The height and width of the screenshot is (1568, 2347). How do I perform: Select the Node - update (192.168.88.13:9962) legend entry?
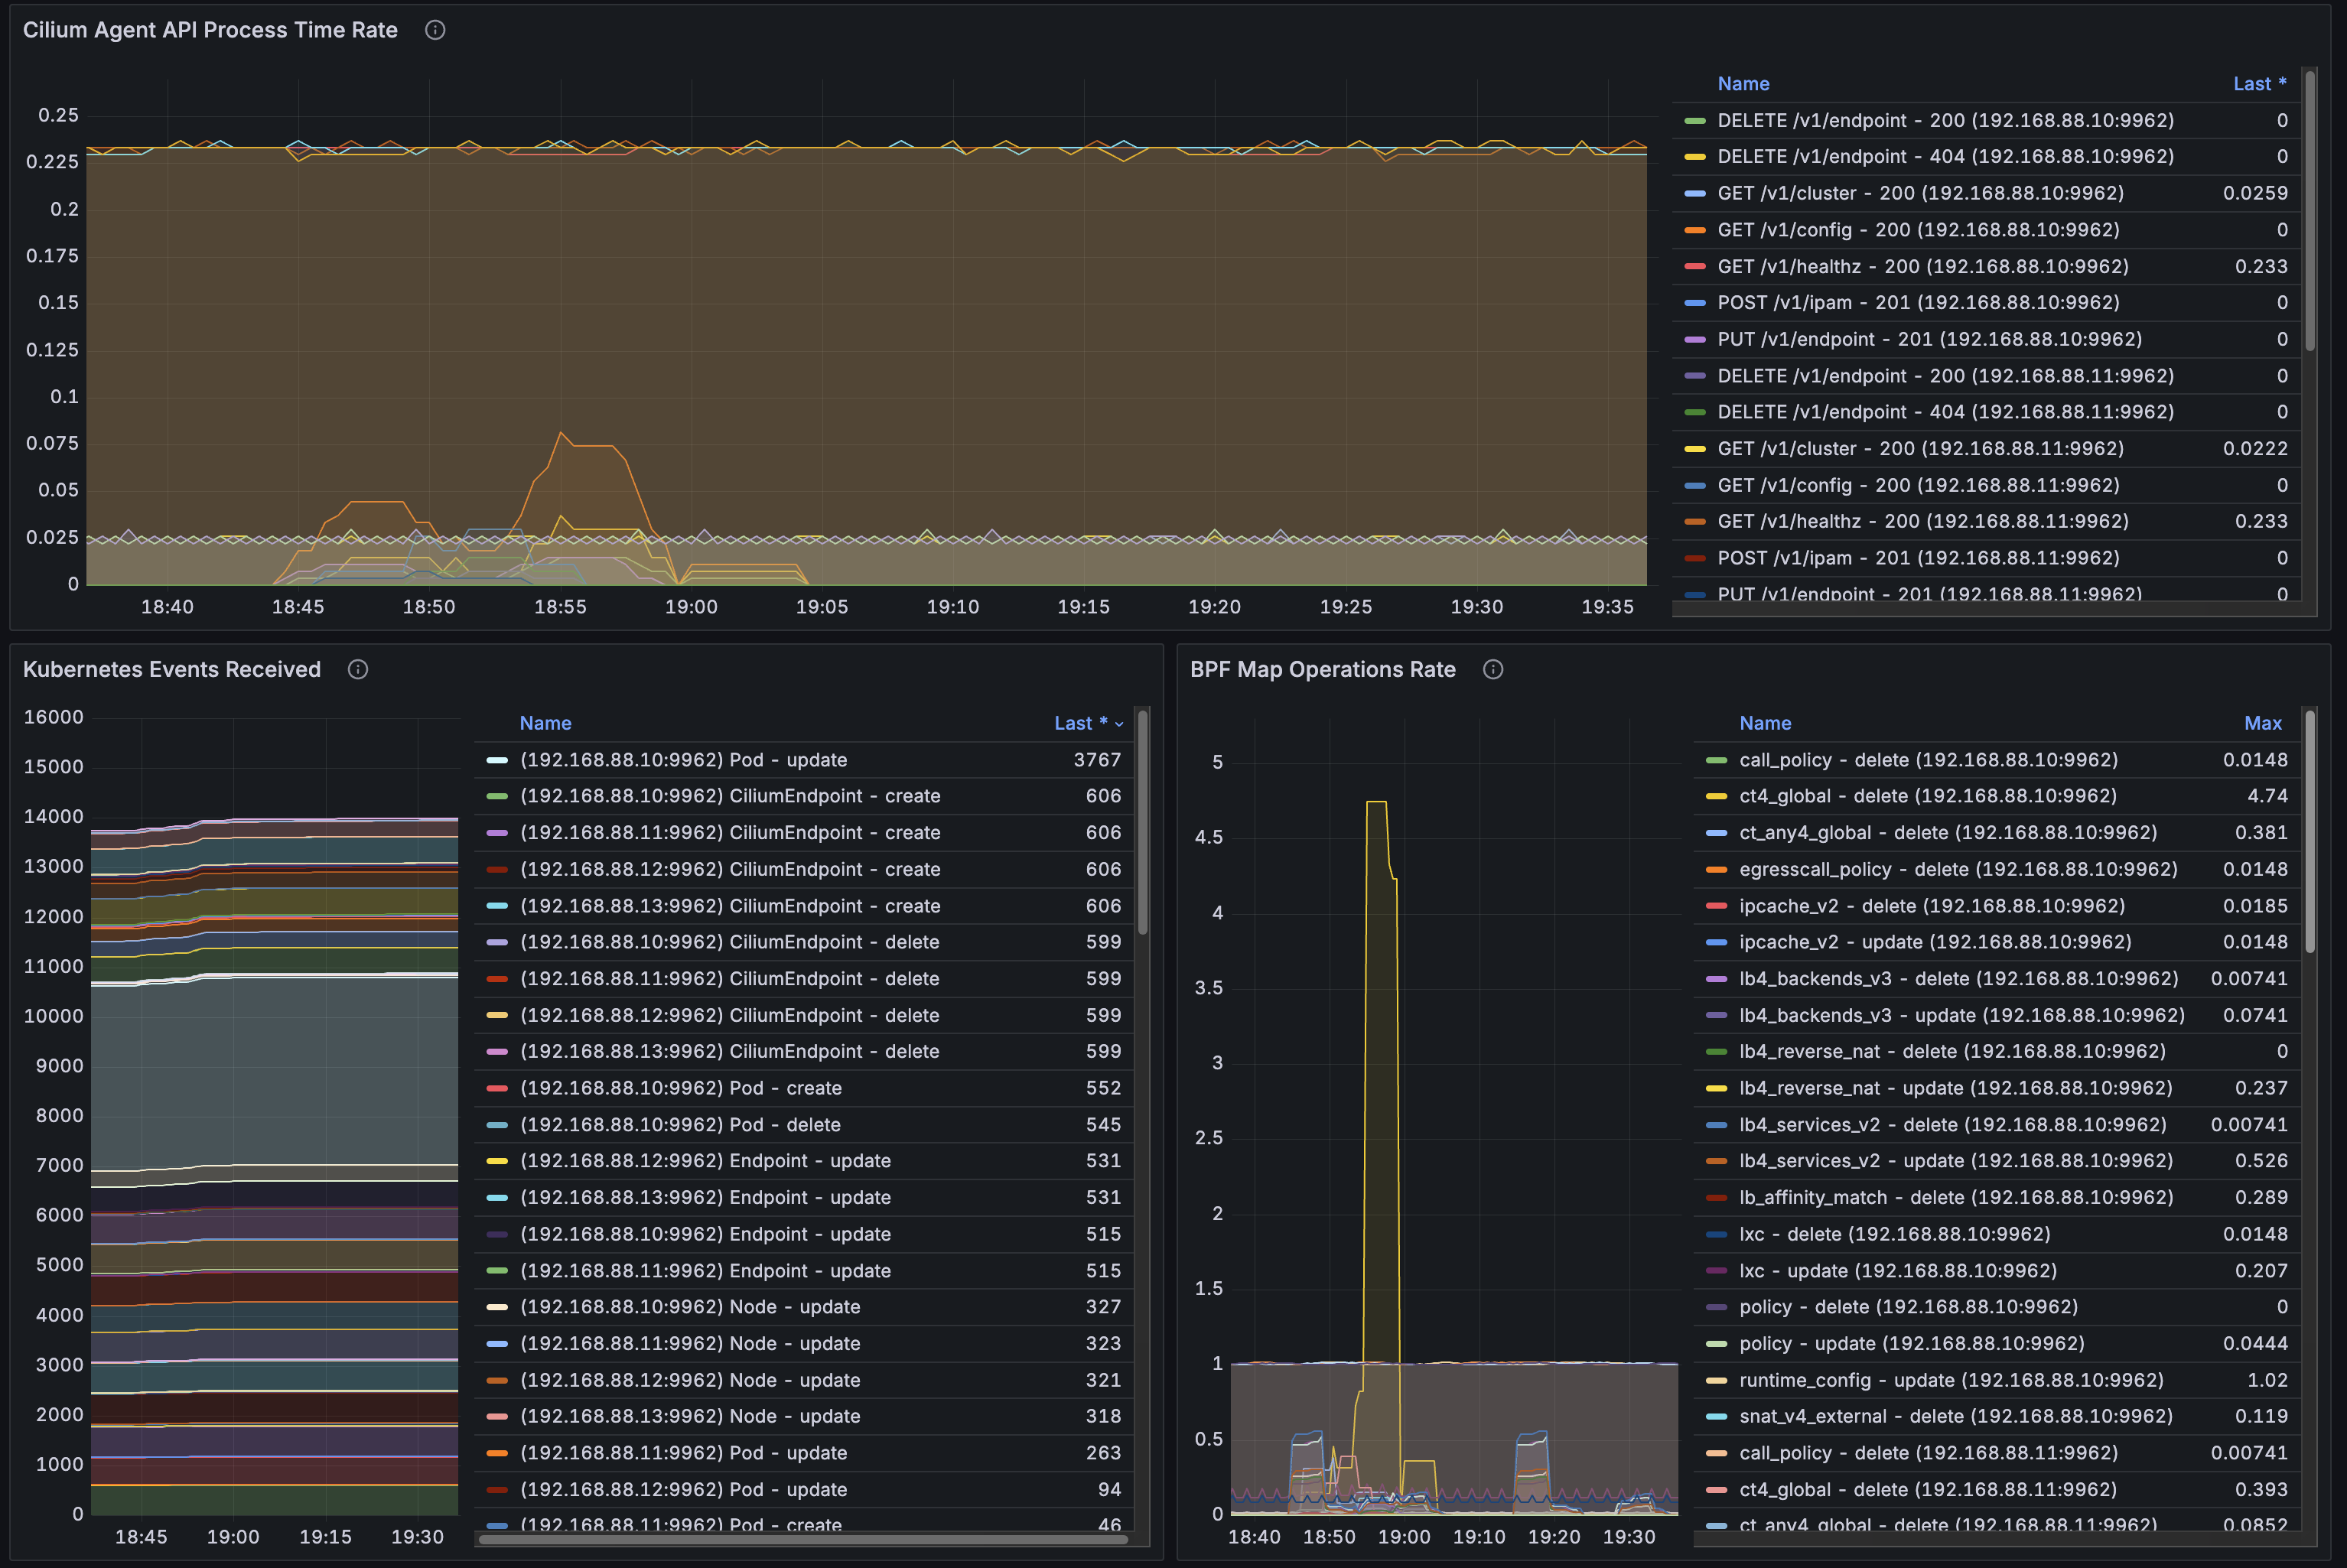[690, 1416]
